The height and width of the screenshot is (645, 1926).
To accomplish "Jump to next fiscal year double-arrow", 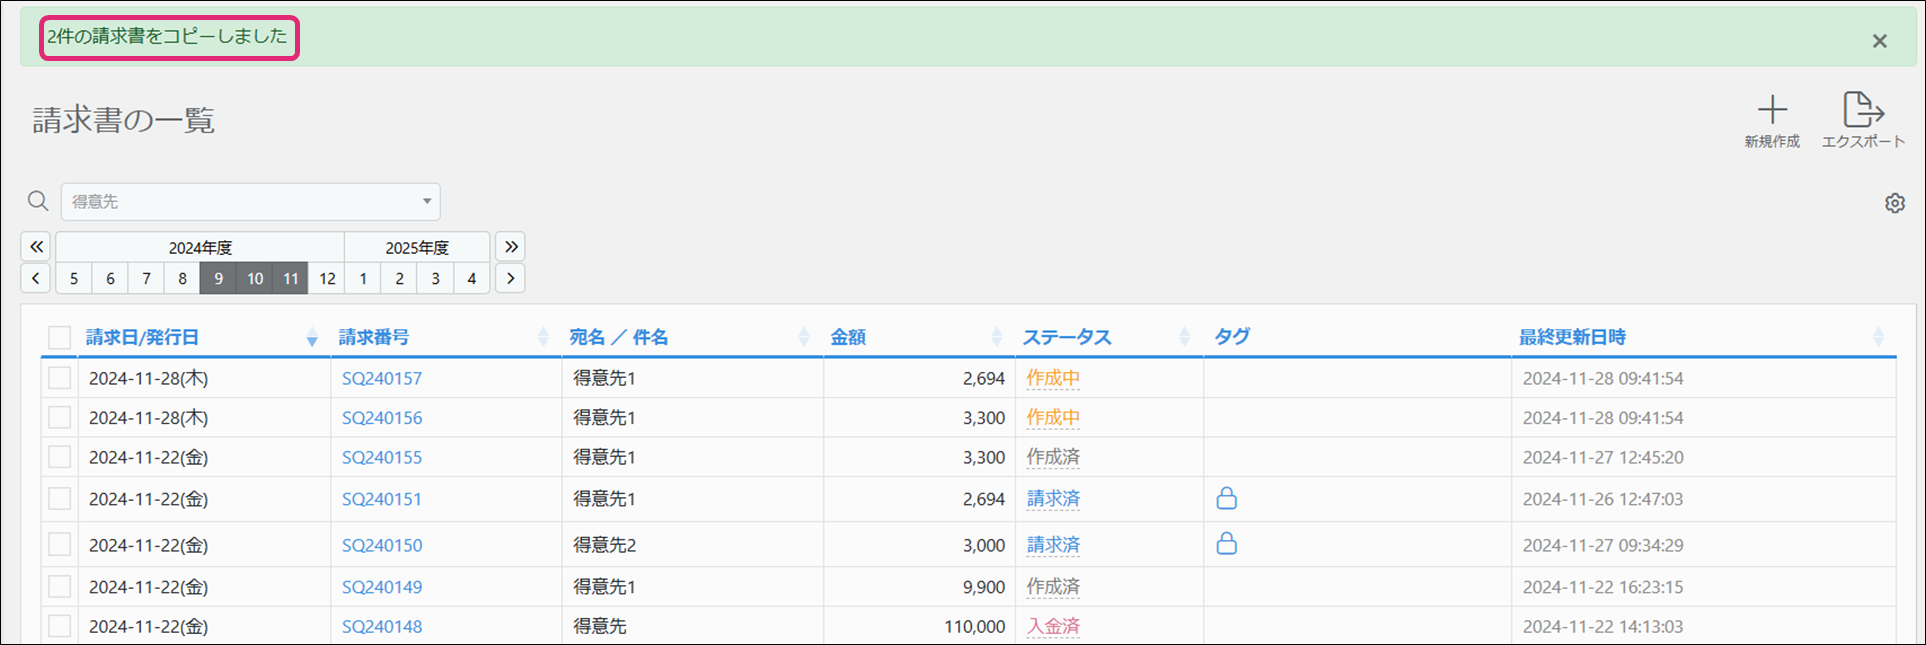I will 511,247.
